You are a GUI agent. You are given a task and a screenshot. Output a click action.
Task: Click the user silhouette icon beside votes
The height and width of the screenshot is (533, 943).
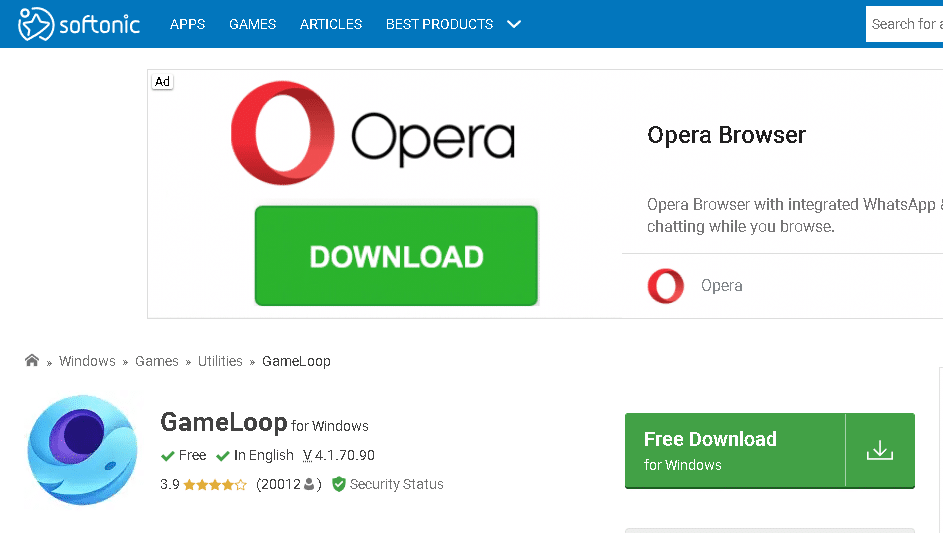pos(309,484)
